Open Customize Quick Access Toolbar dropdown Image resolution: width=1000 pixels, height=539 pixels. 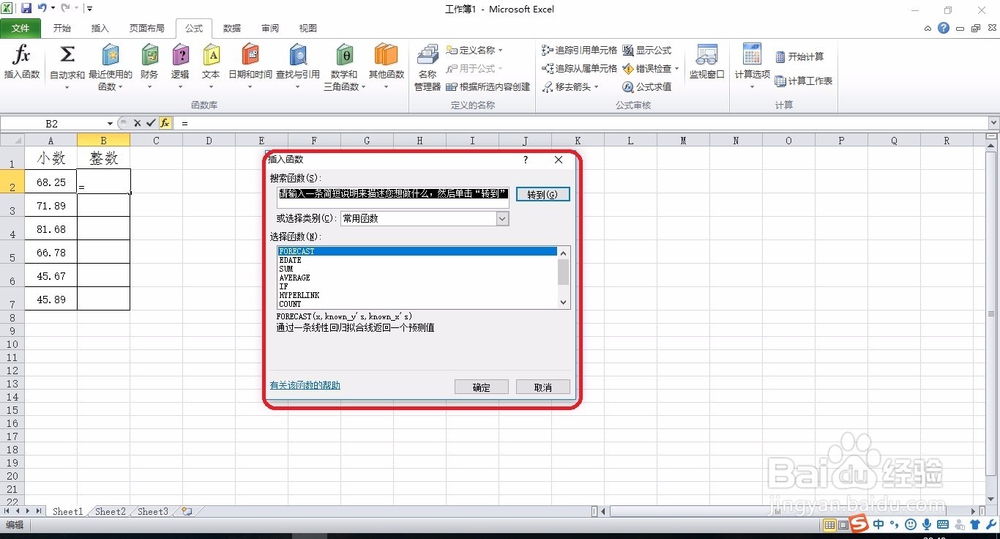coord(90,8)
